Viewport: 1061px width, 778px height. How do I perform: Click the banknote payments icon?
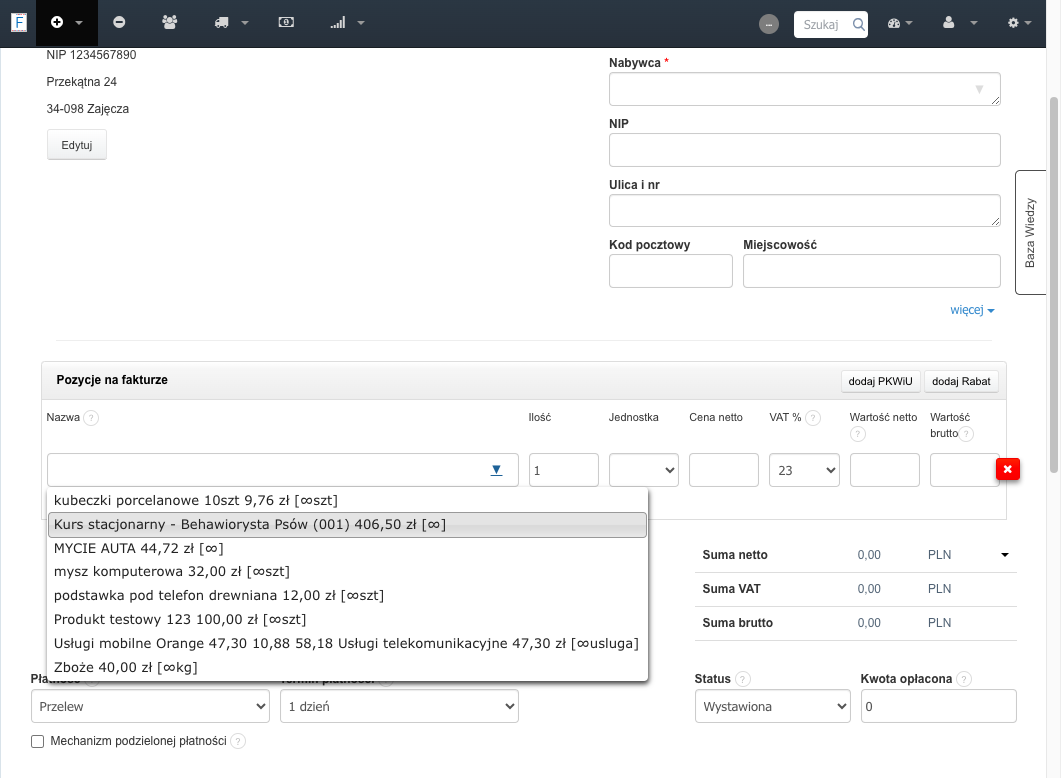[286, 22]
